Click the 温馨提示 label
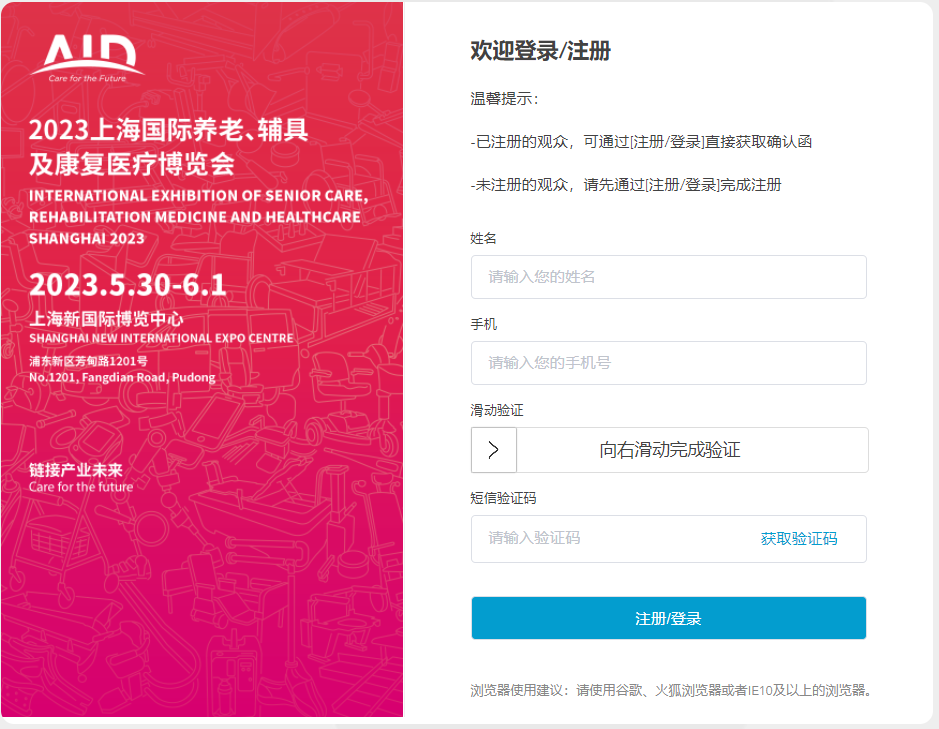Image resolution: width=939 pixels, height=729 pixels. click(x=504, y=99)
